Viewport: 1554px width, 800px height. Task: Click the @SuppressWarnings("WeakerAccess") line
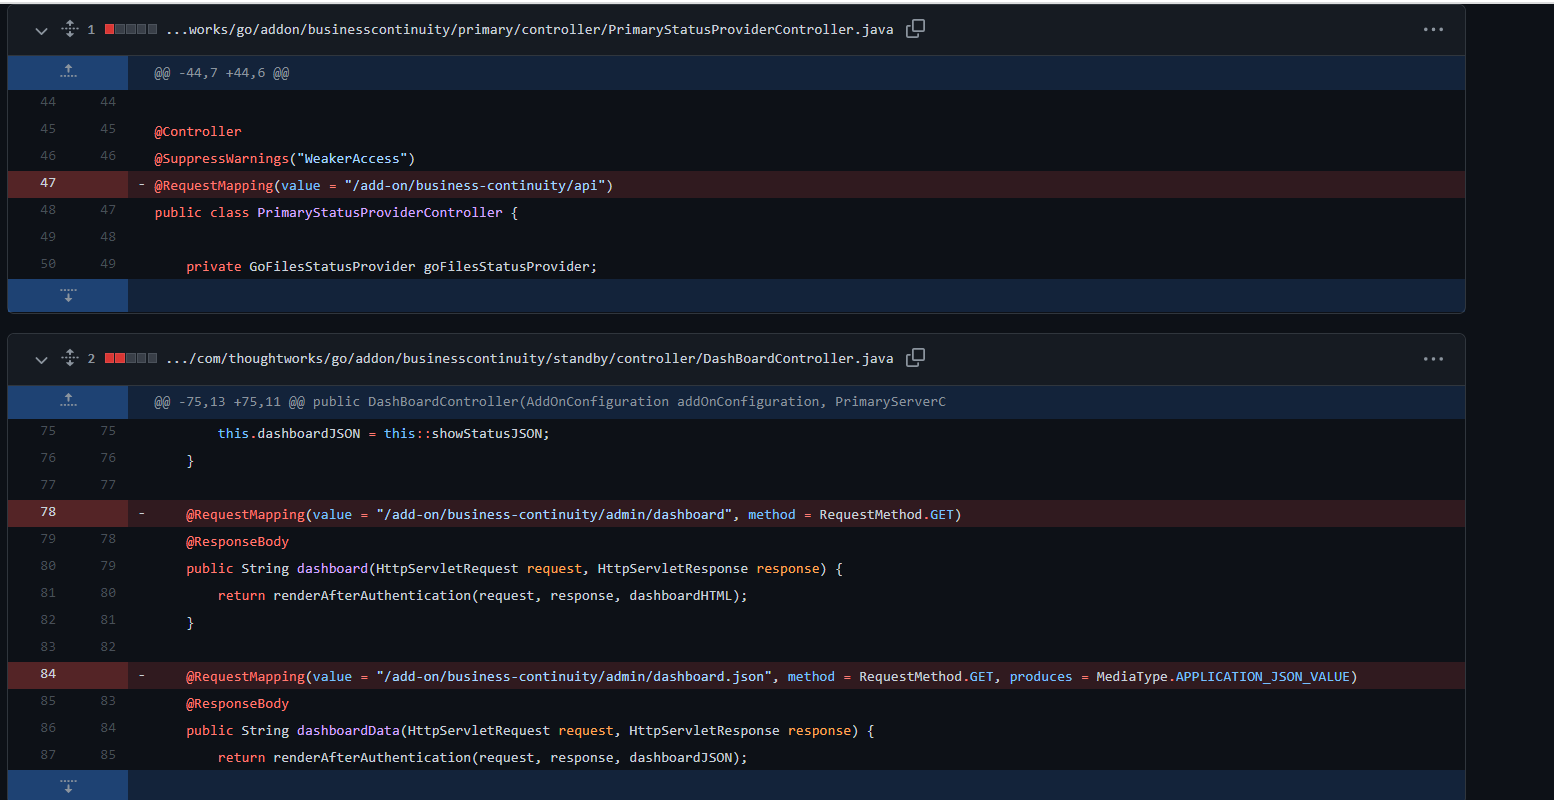tap(284, 159)
